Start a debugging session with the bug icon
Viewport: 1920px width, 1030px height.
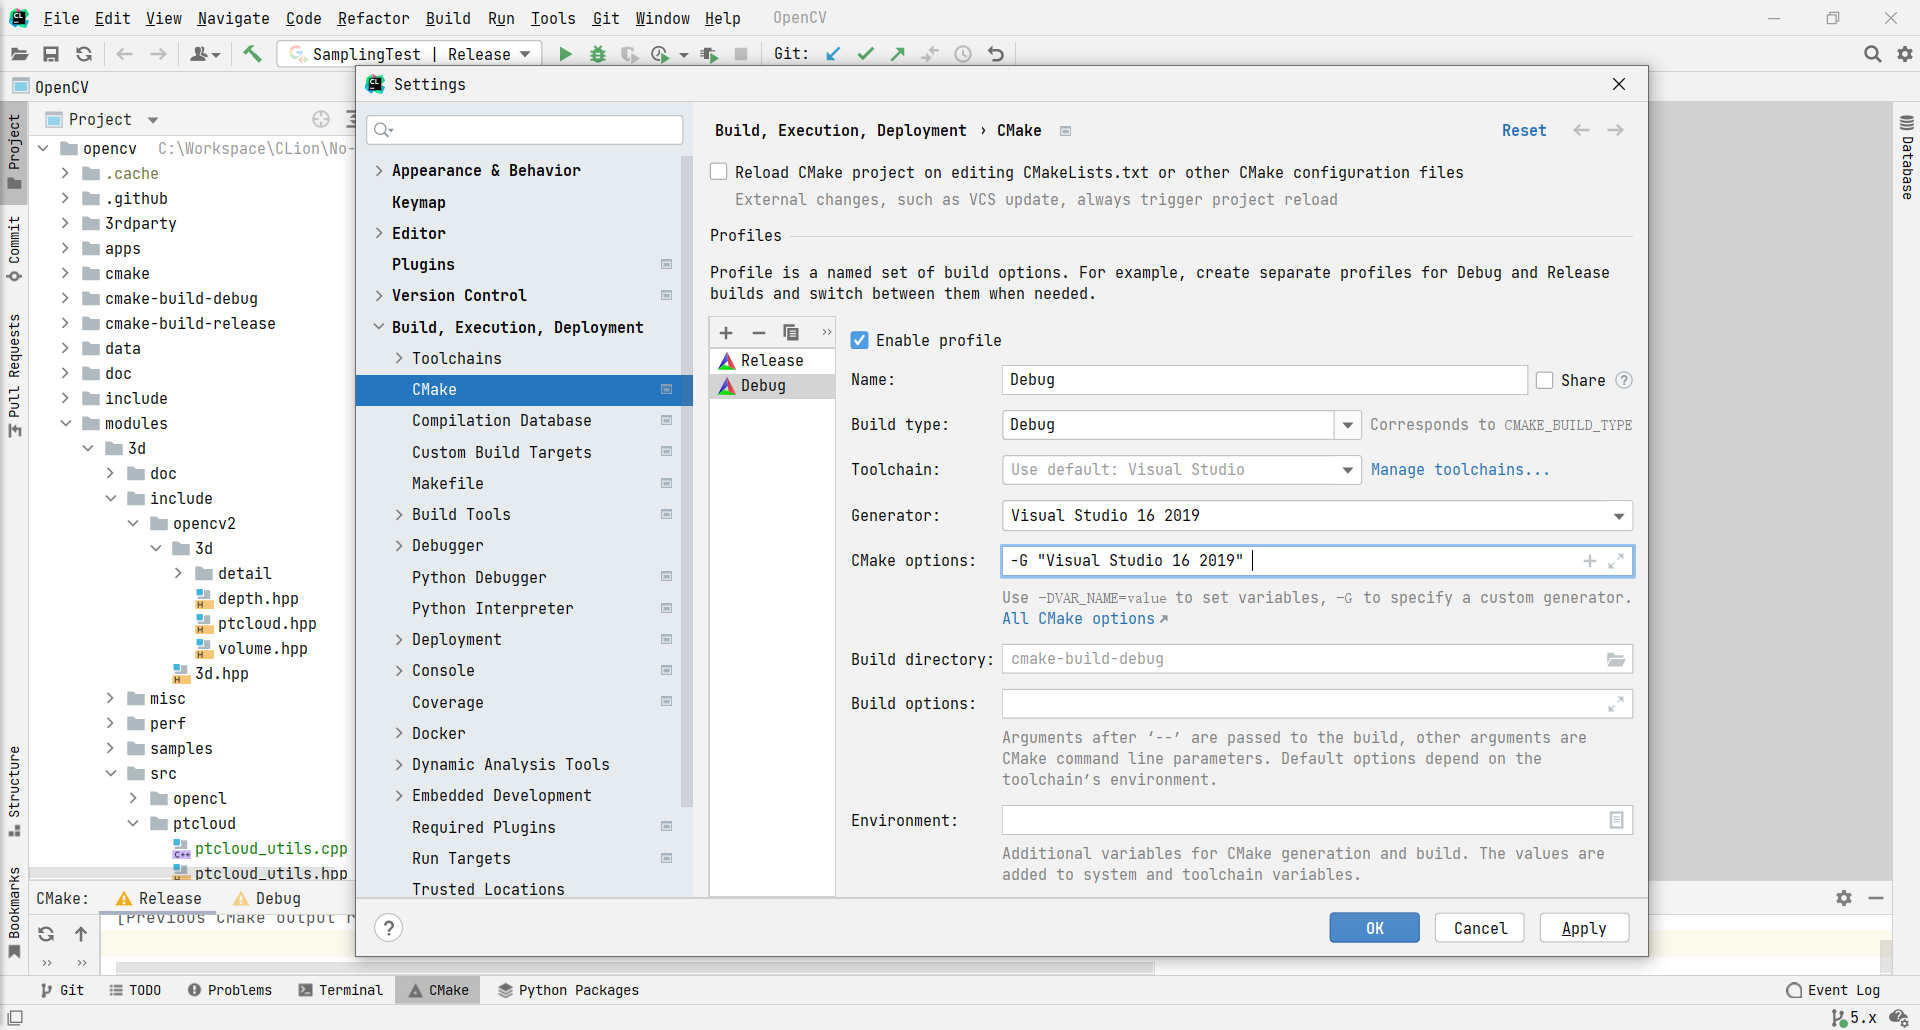point(597,54)
